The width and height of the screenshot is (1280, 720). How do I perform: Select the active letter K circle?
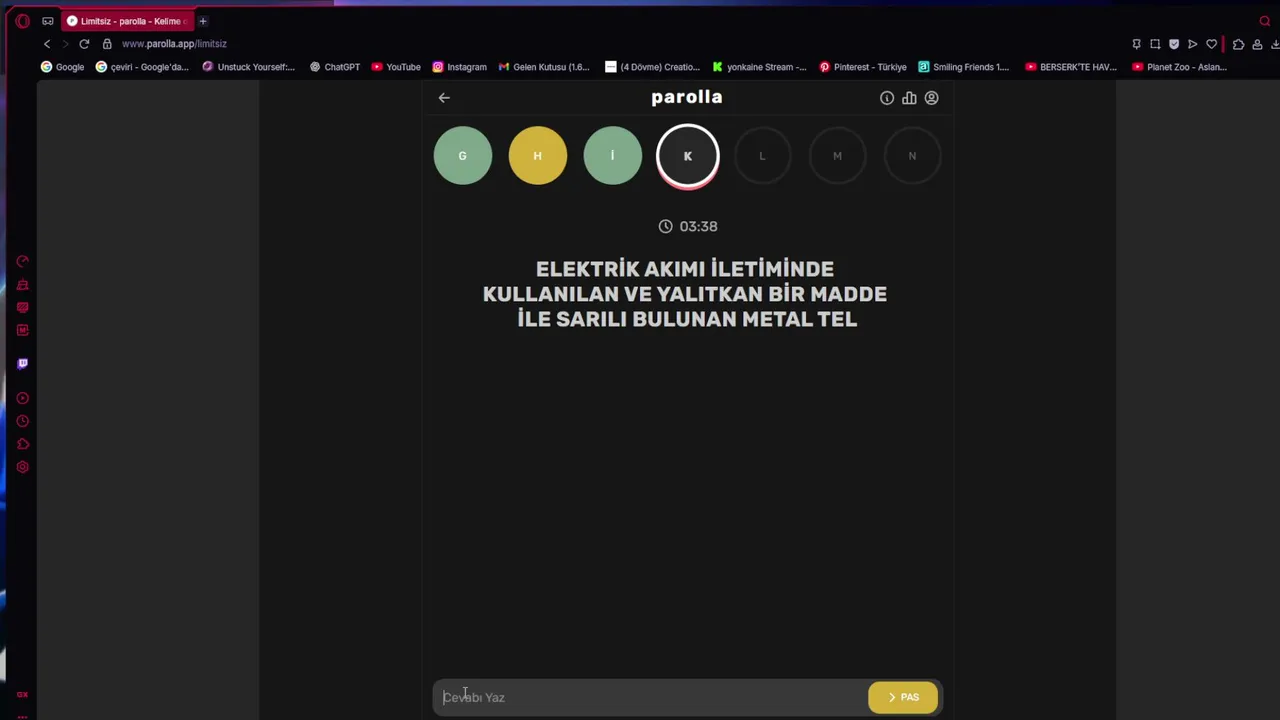[688, 156]
